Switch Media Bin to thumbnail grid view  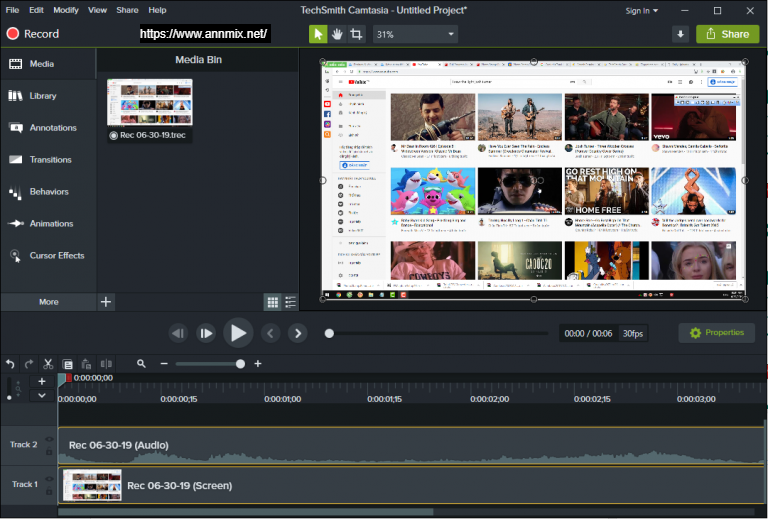point(272,302)
